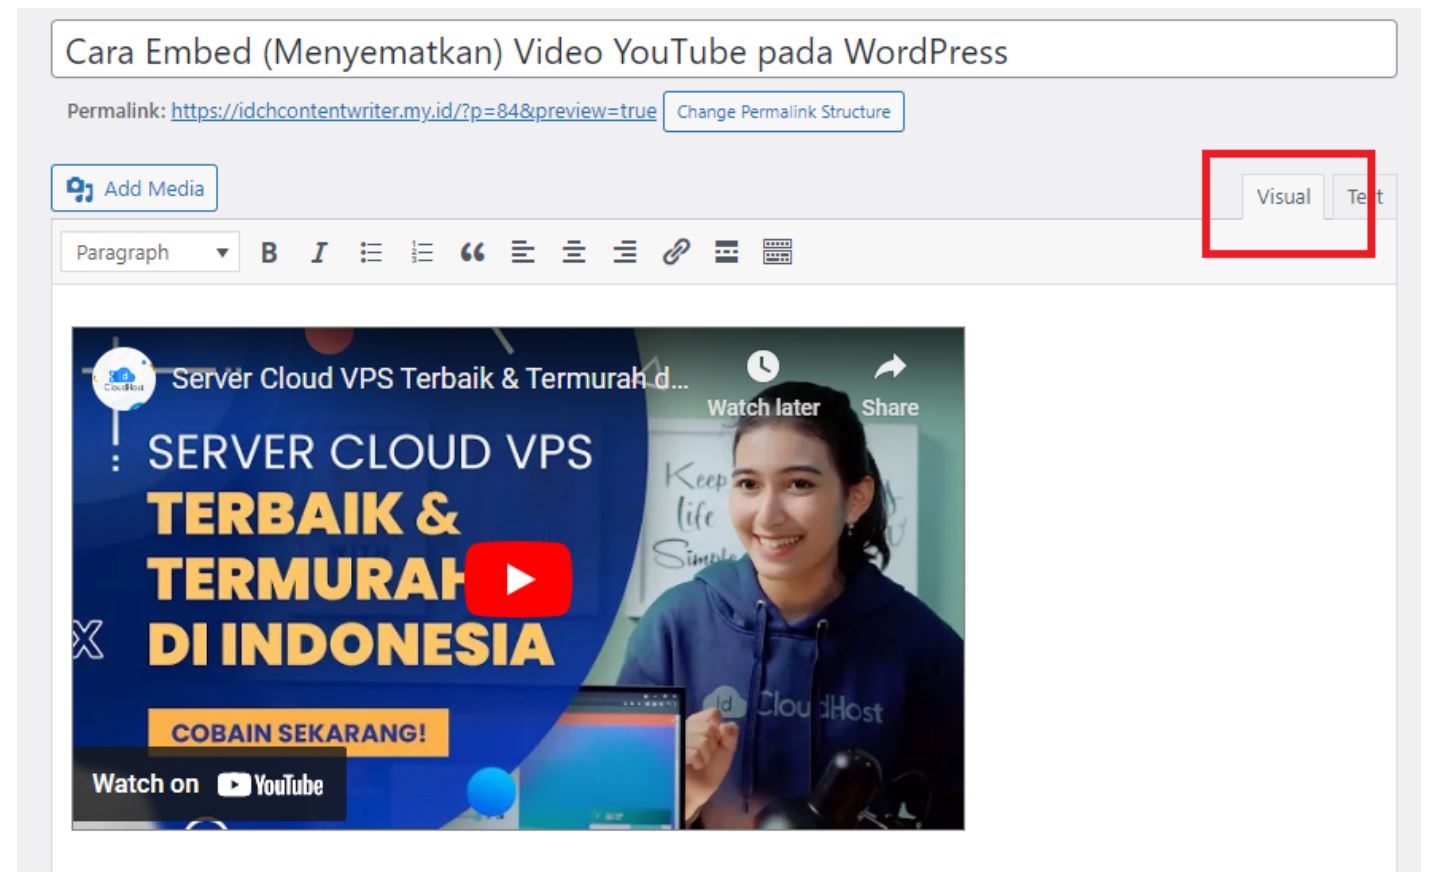Insert a bulleted list
1432x889 pixels.
tap(369, 254)
